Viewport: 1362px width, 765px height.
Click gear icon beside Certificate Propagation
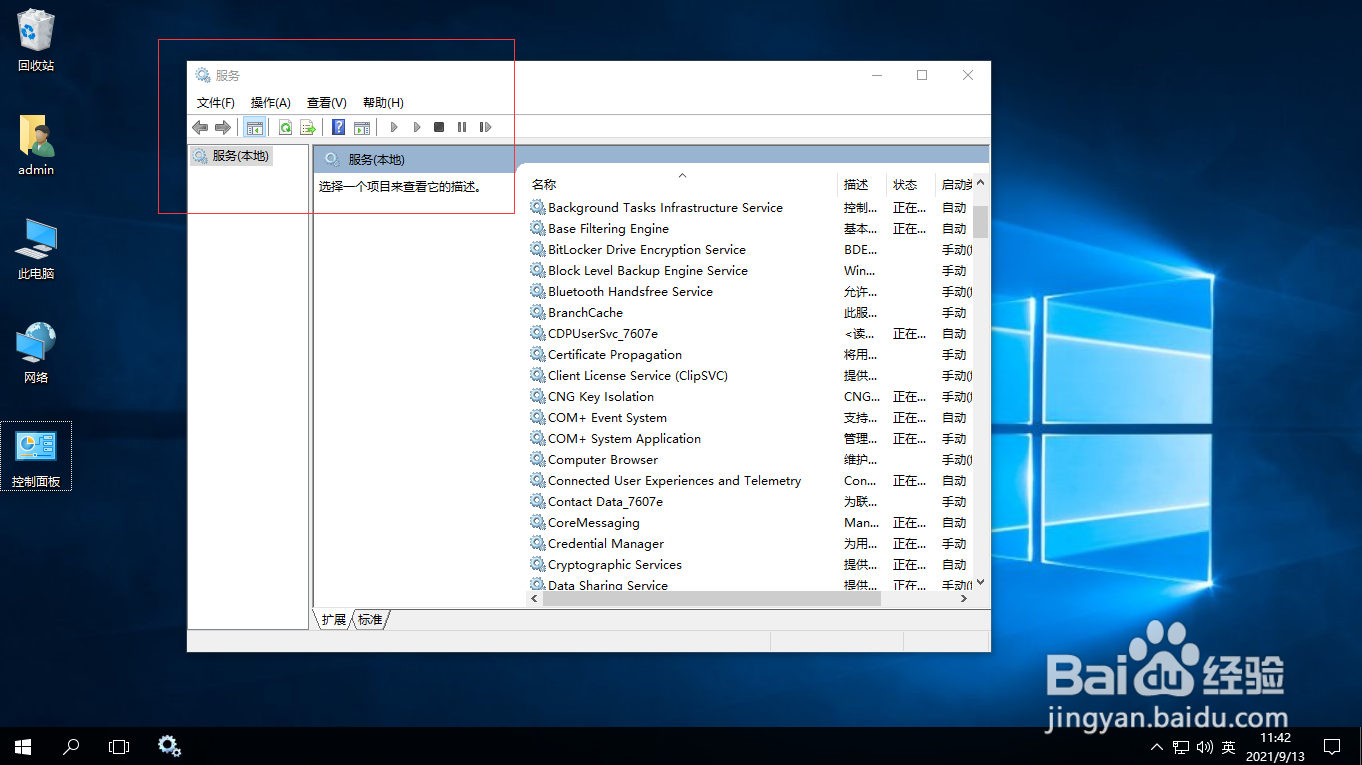click(x=538, y=354)
